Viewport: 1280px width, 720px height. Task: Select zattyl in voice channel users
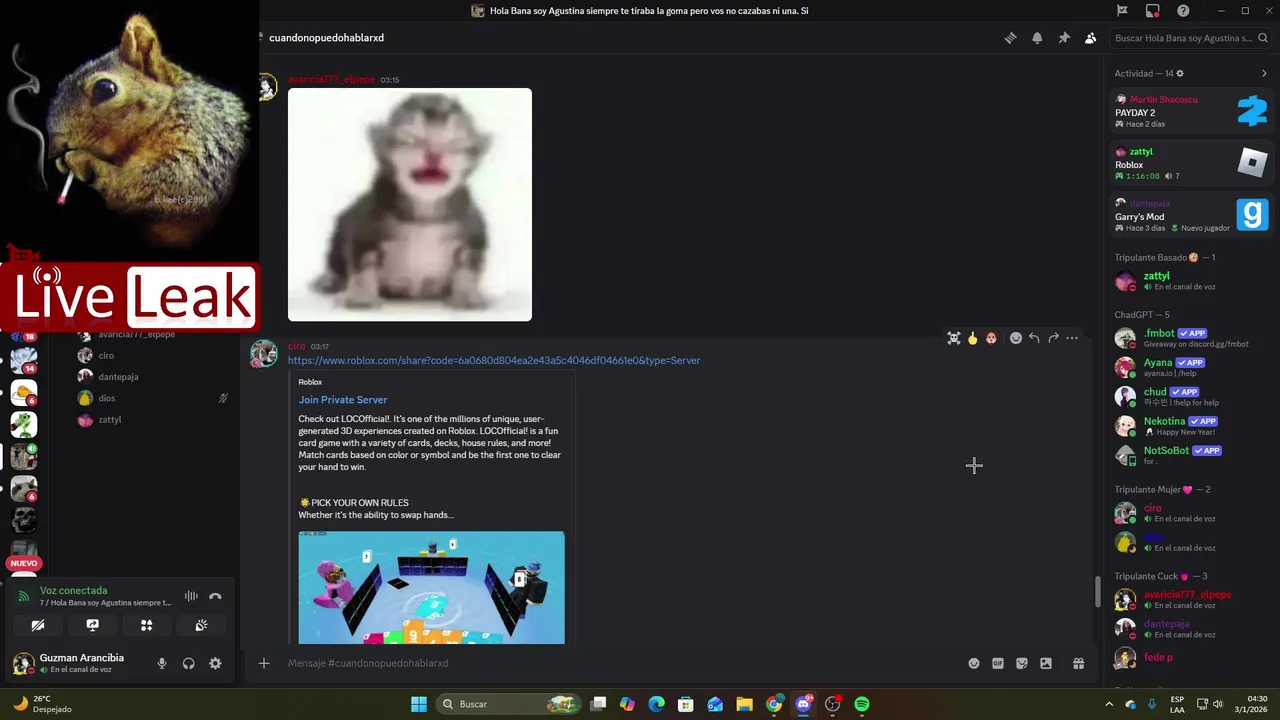pos(152,420)
